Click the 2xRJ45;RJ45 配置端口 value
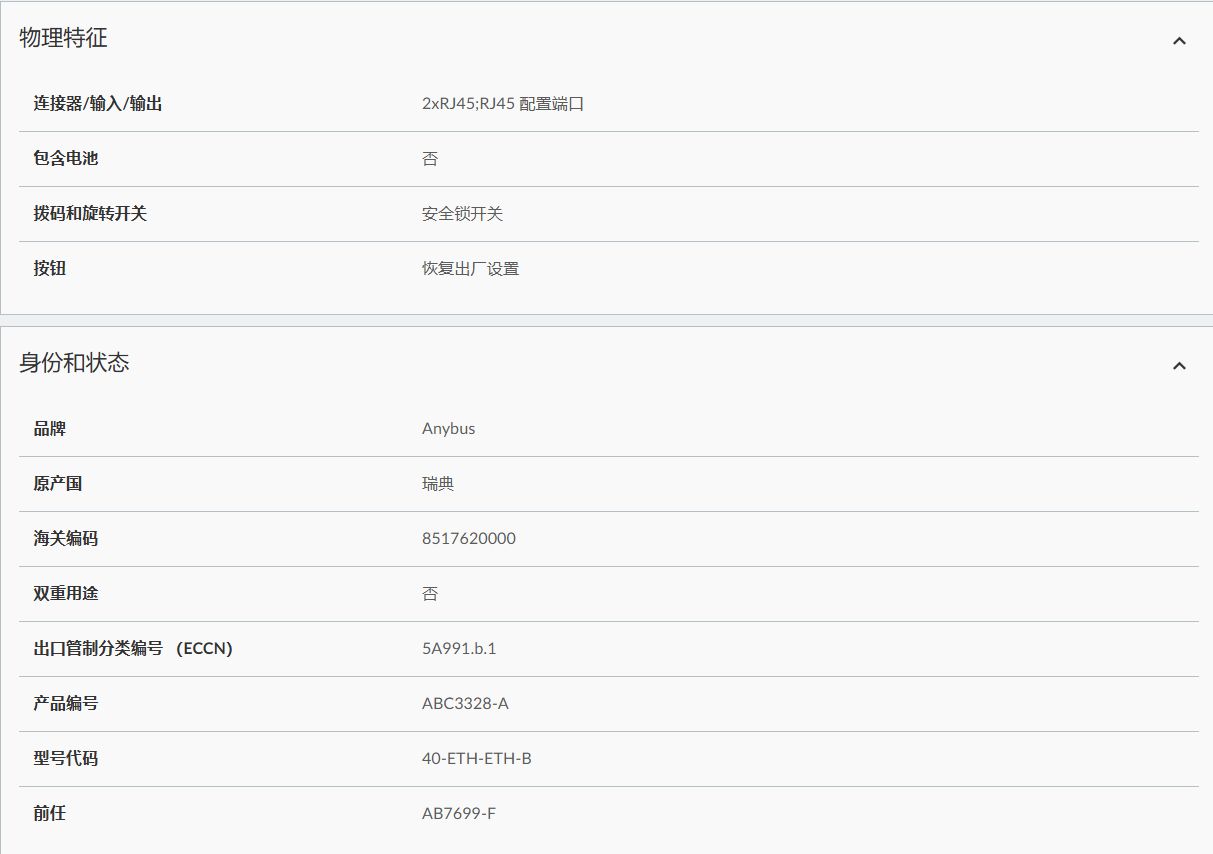The height and width of the screenshot is (854, 1213). point(503,103)
